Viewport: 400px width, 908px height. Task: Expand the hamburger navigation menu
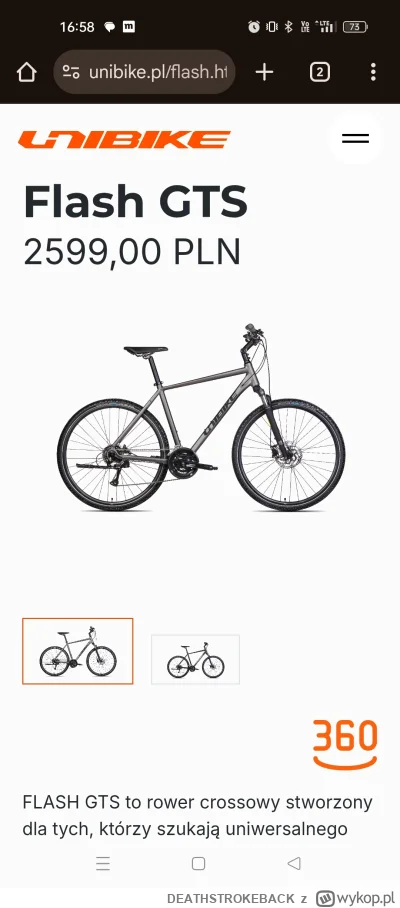[x=355, y=138]
